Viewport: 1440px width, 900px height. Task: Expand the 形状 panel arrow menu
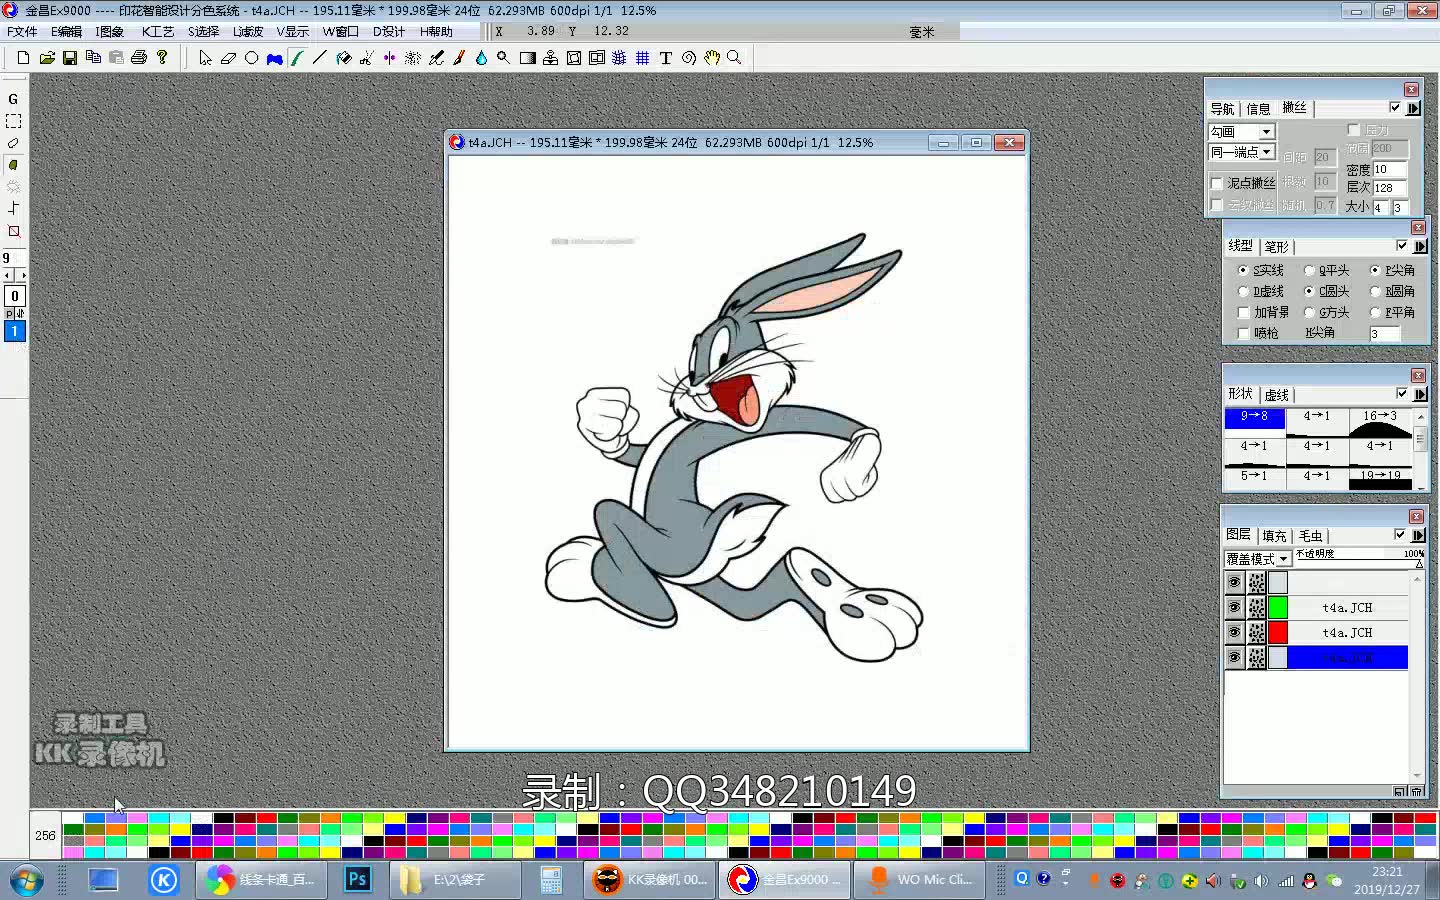[1420, 394]
